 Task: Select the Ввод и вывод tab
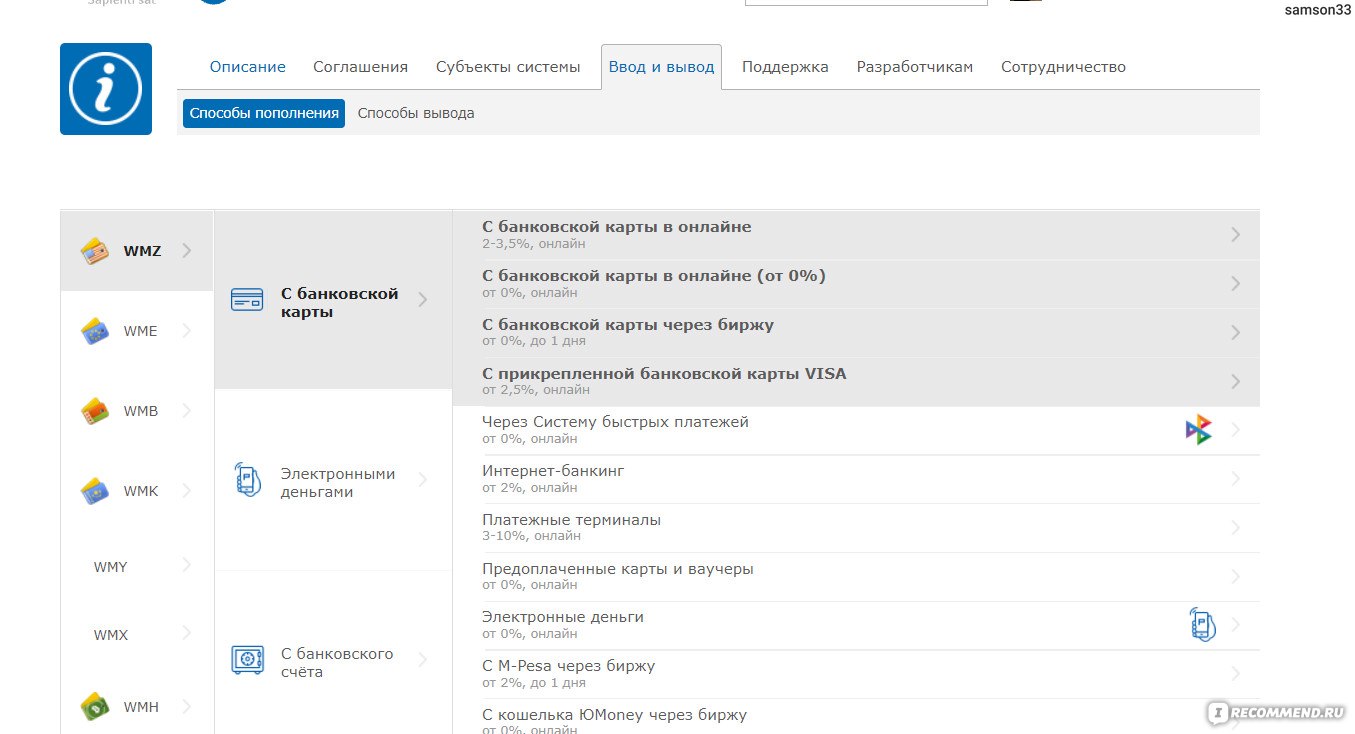tap(661, 67)
